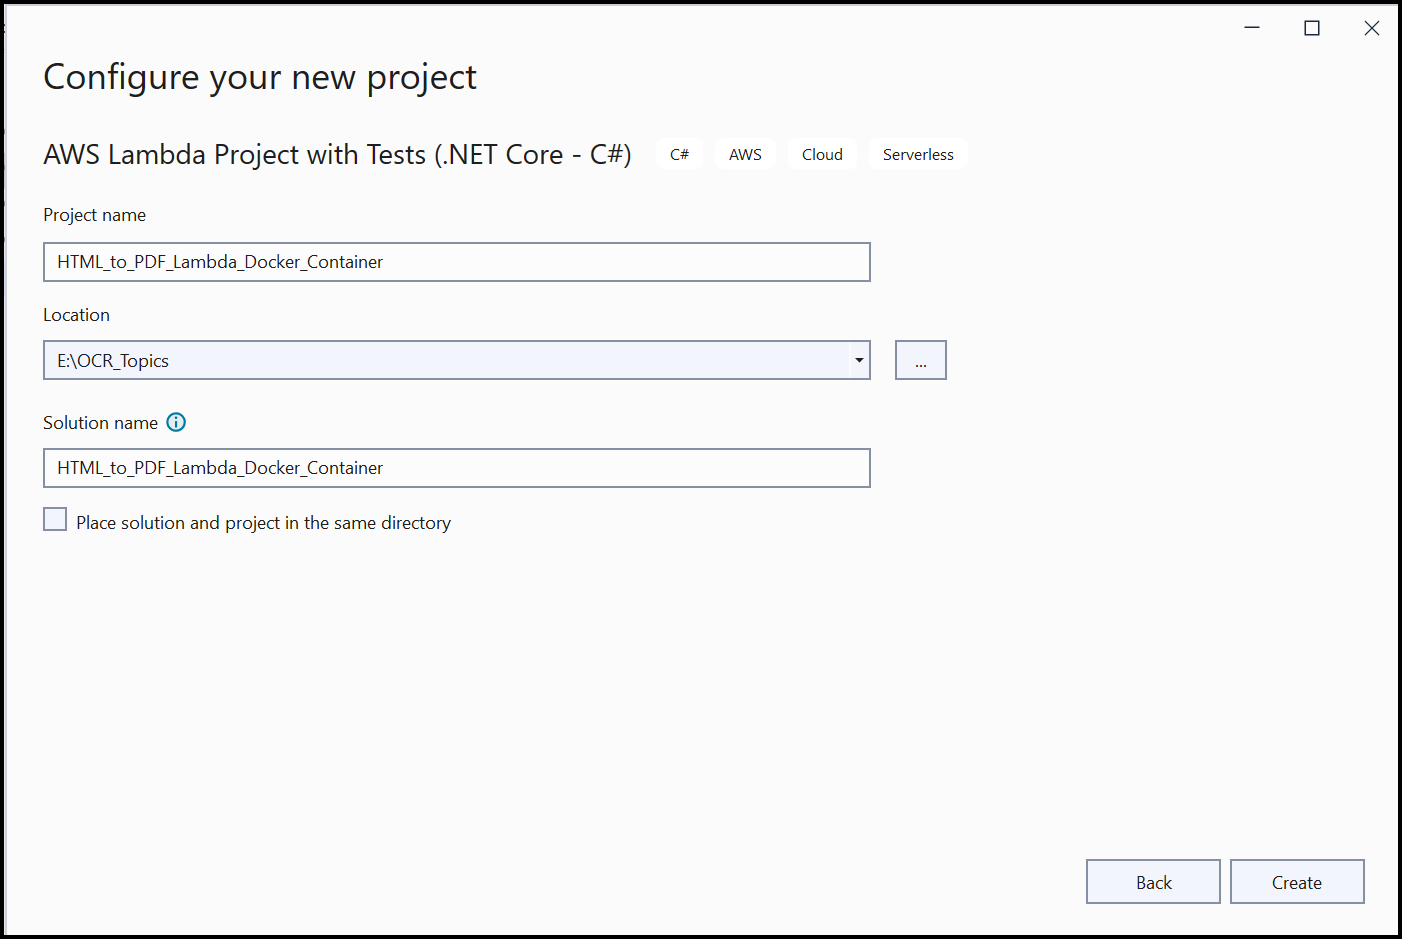Browse for location with the ellipsis button

click(920, 360)
